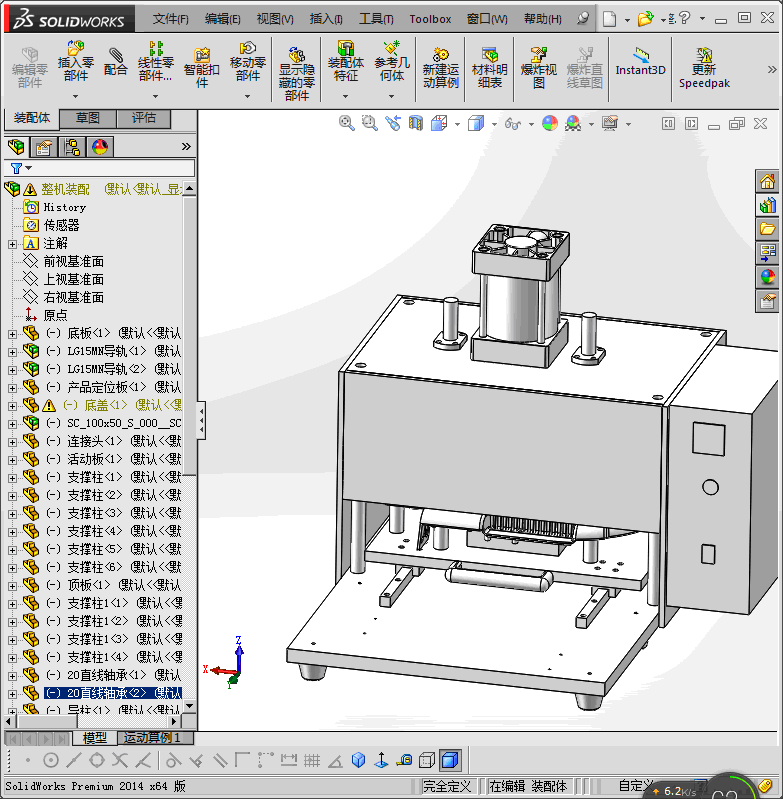Expand the command manager overflow chevron
Image resolution: width=783 pixels, height=799 pixels.
click(772, 69)
